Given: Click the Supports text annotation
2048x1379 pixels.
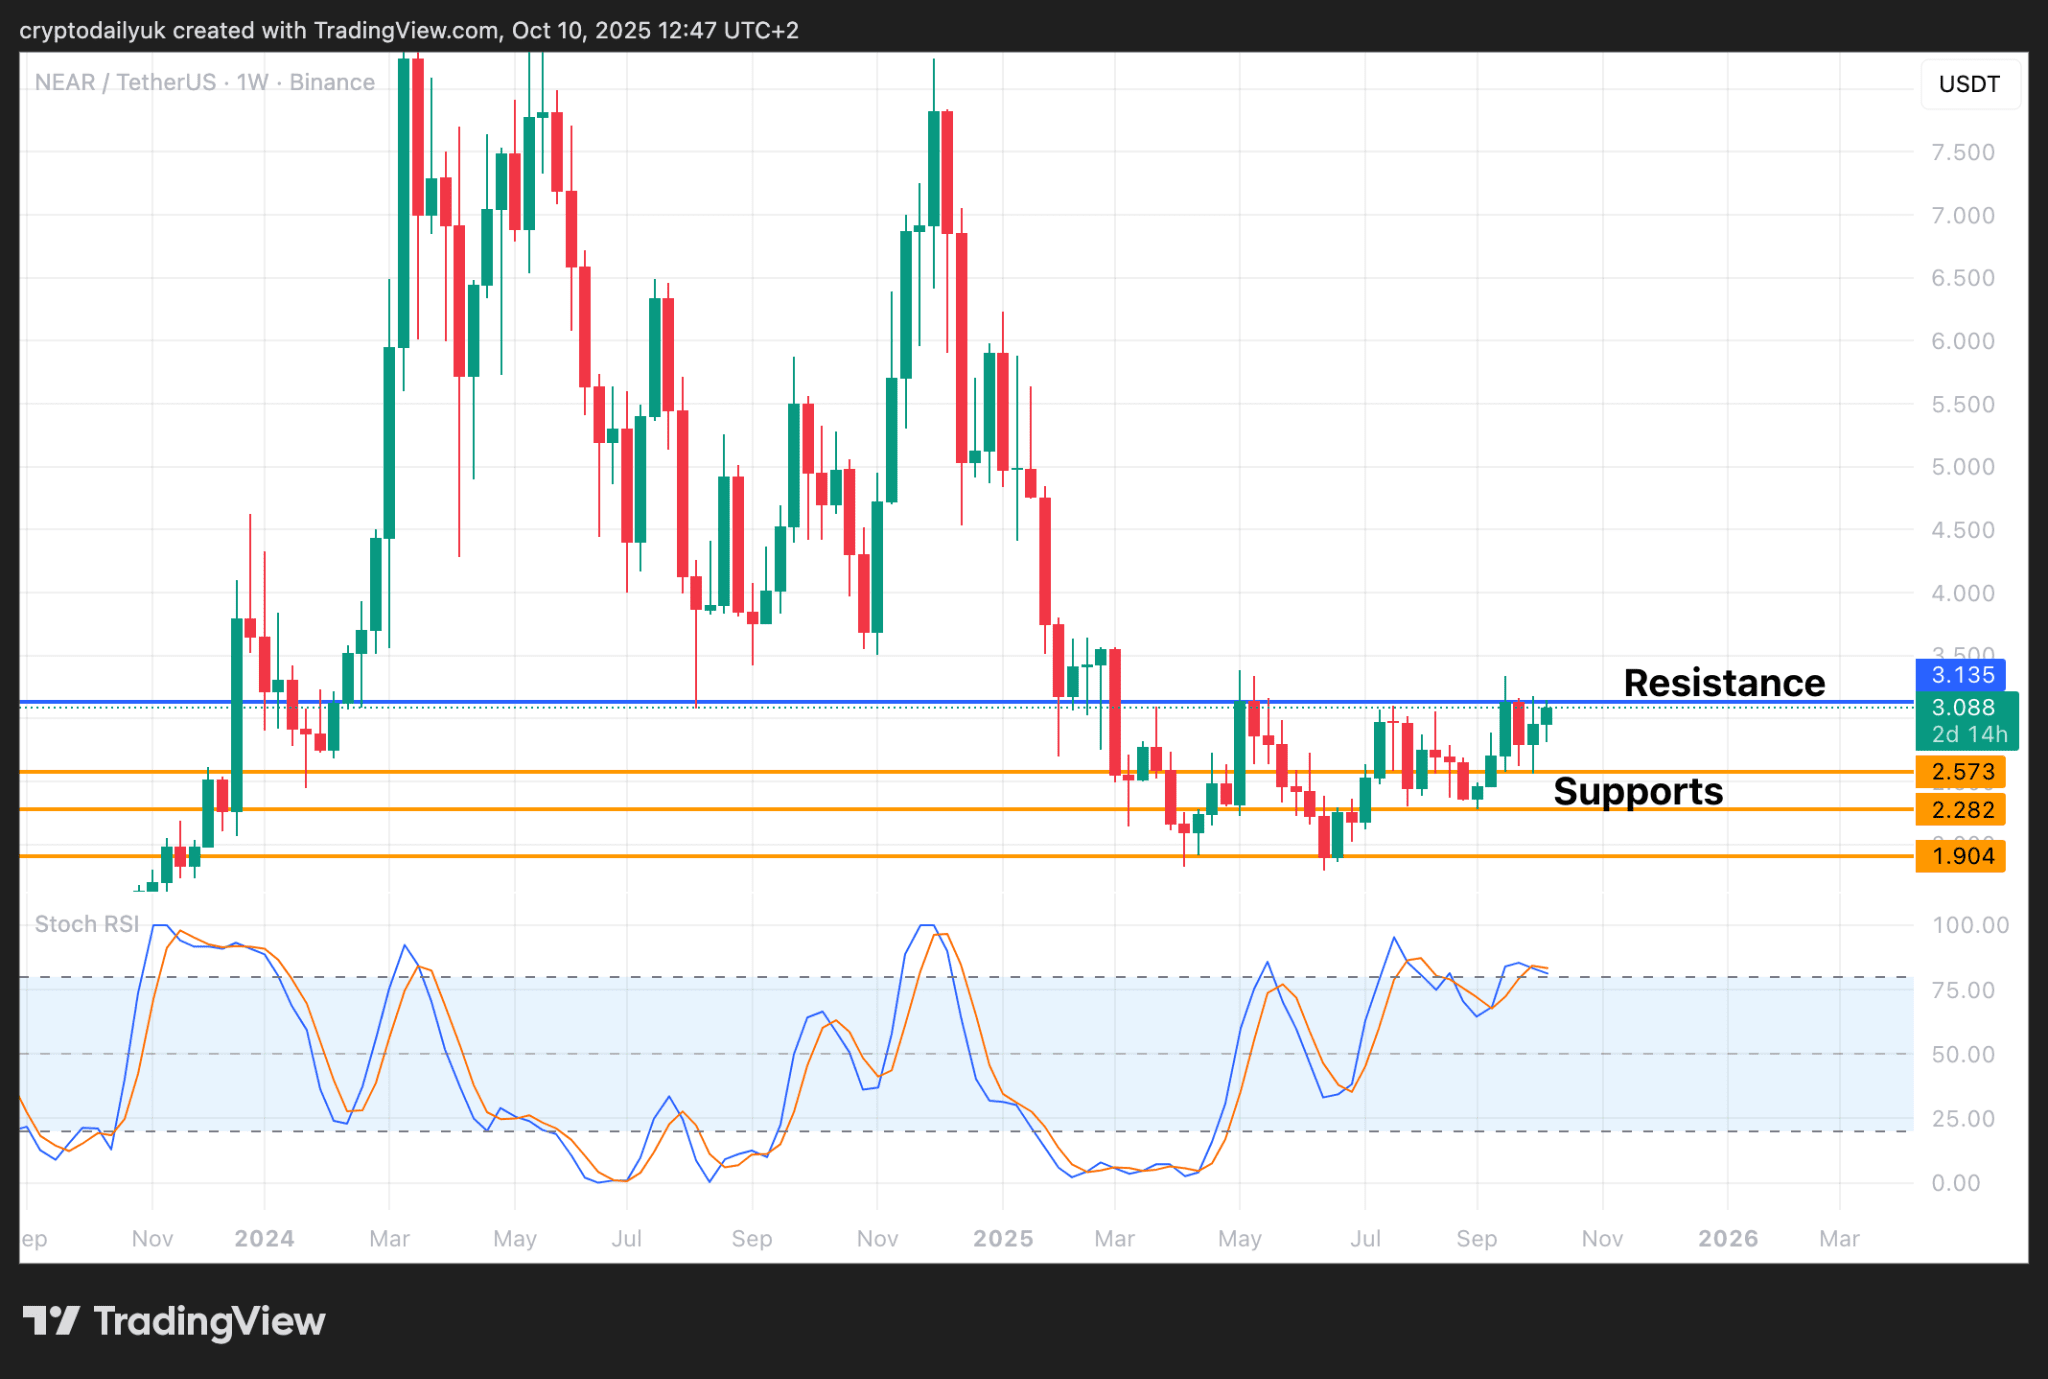Looking at the screenshot, I should click(x=1638, y=791).
